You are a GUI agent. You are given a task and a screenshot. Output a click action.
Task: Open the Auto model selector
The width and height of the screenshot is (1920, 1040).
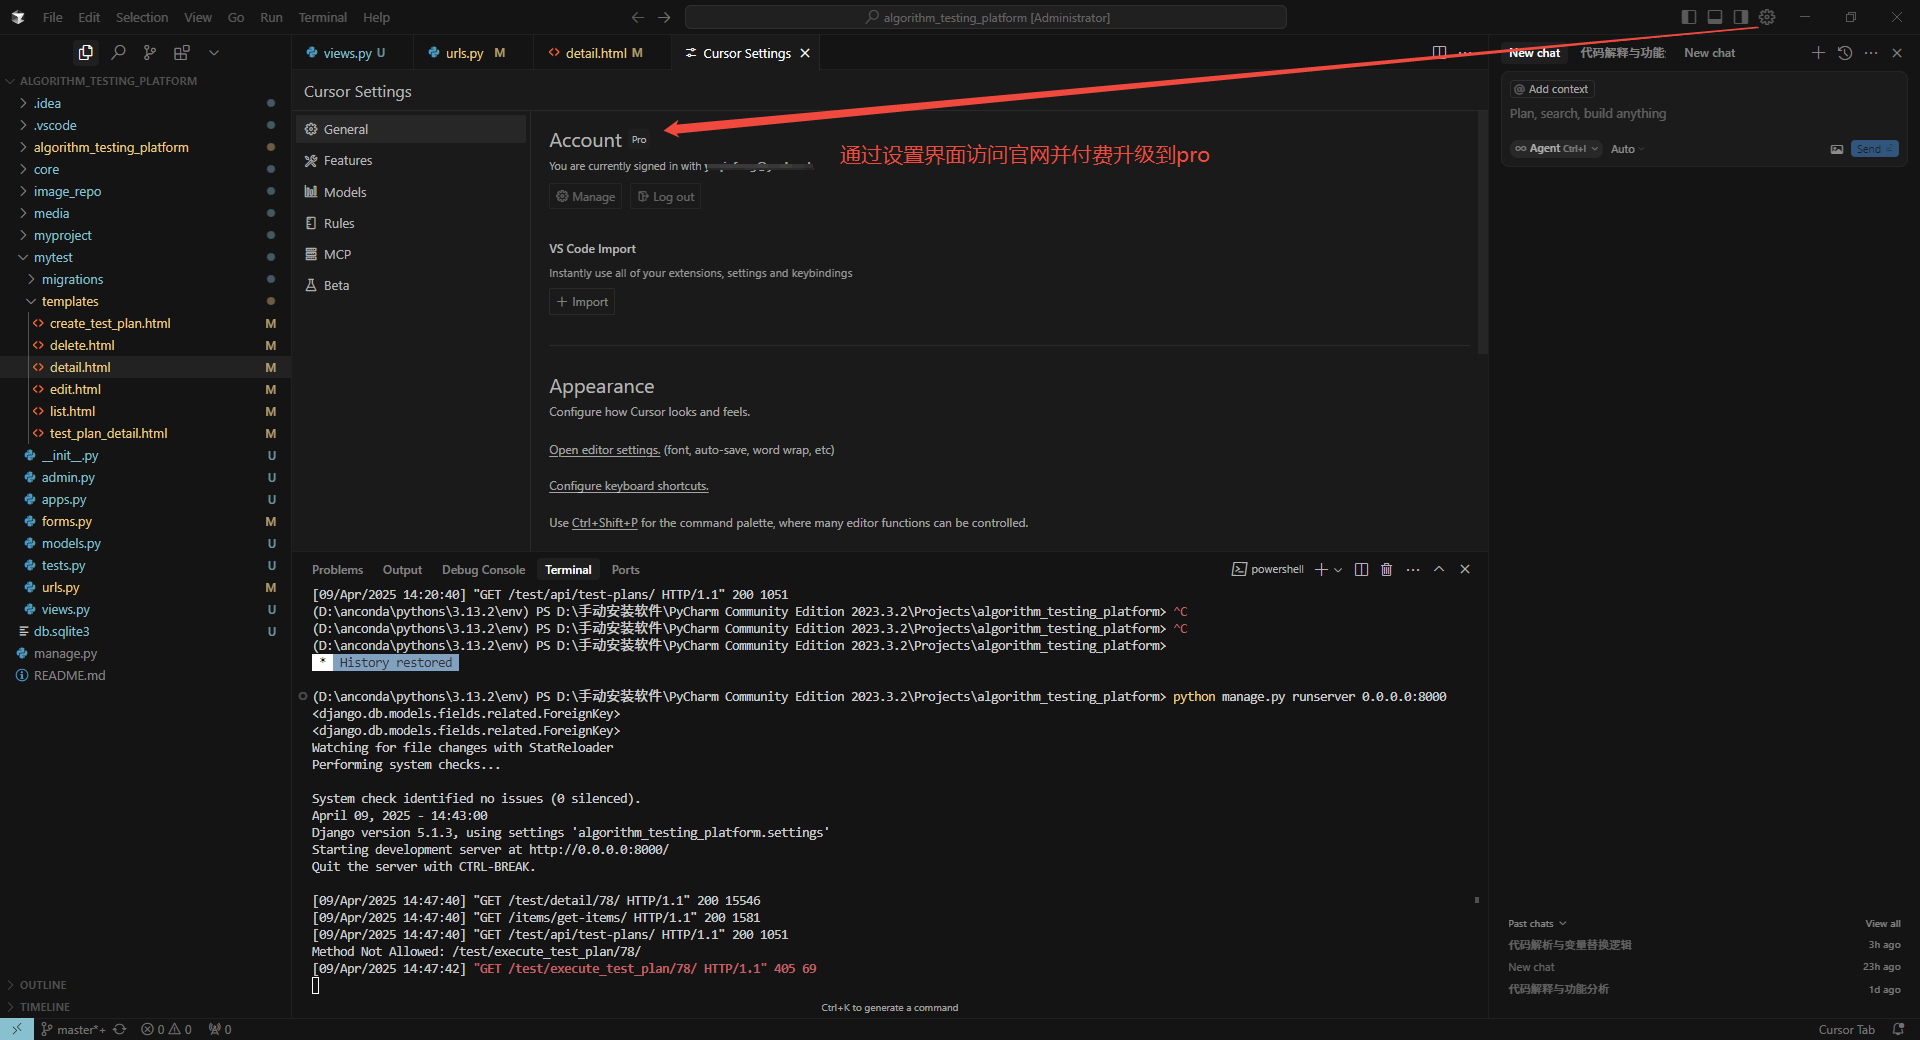(1627, 149)
